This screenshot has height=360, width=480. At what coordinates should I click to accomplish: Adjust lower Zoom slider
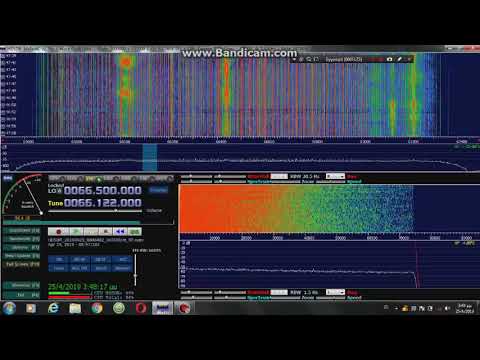point(285,298)
